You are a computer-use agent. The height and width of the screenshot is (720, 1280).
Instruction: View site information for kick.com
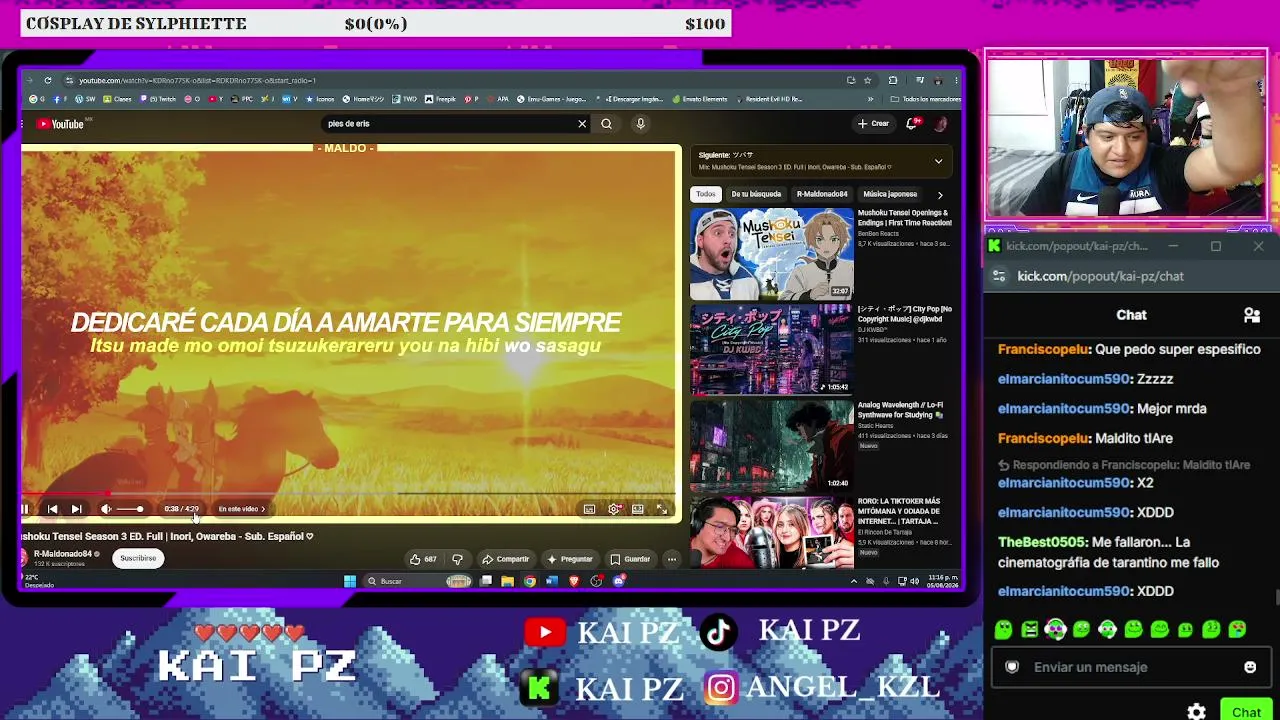coord(999,276)
